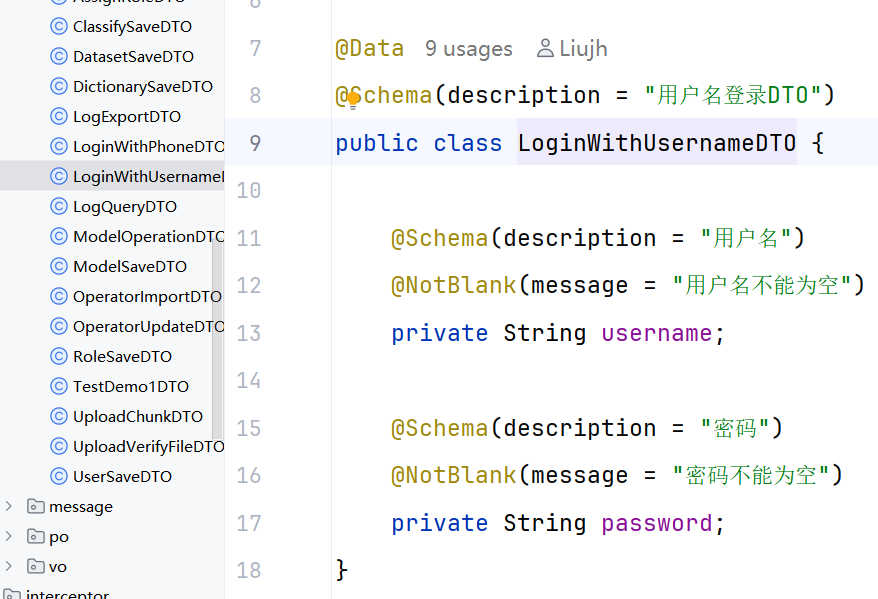
Task: Place cursor on the password field name
Action: click(656, 523)
